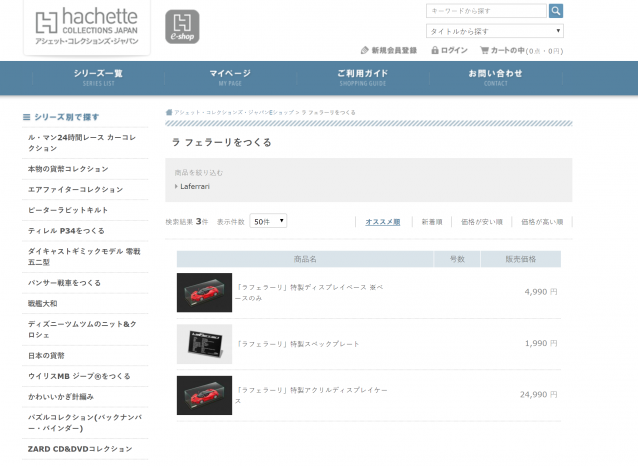This screenshot has width=638, height=466.
Task: Click the シリーズ別で探す list icon
Action: (26, 117)
